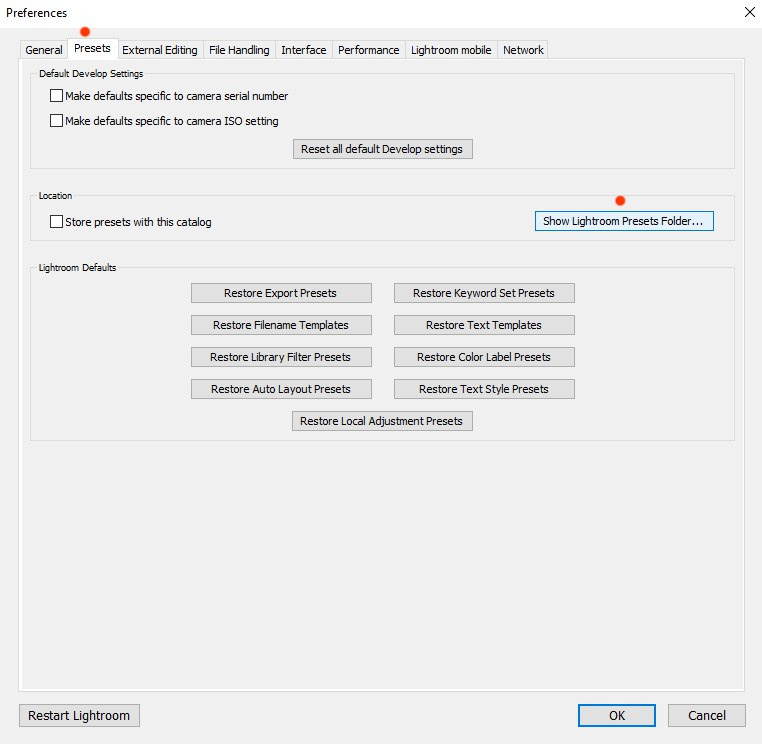
Task: Confirm preferences with OK
Action: point(617,715)
